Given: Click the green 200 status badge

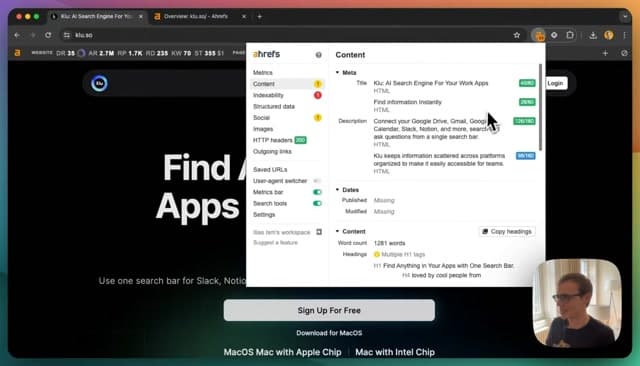Looking at the screenshot, I should click(300, 140).
